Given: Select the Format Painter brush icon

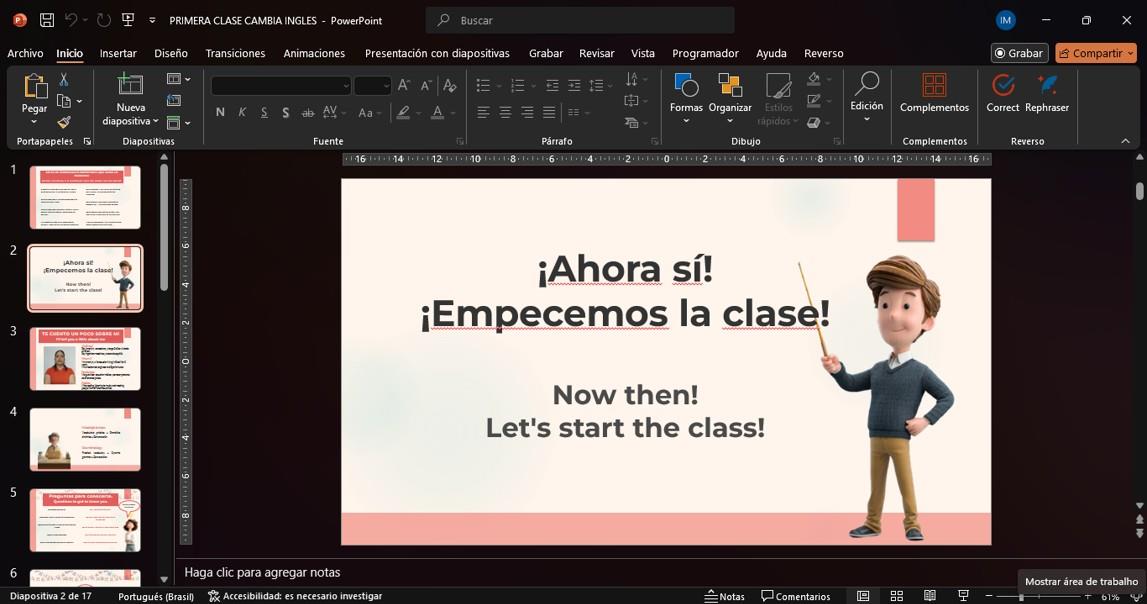Looking at the screenshot, I should [64, 123].
